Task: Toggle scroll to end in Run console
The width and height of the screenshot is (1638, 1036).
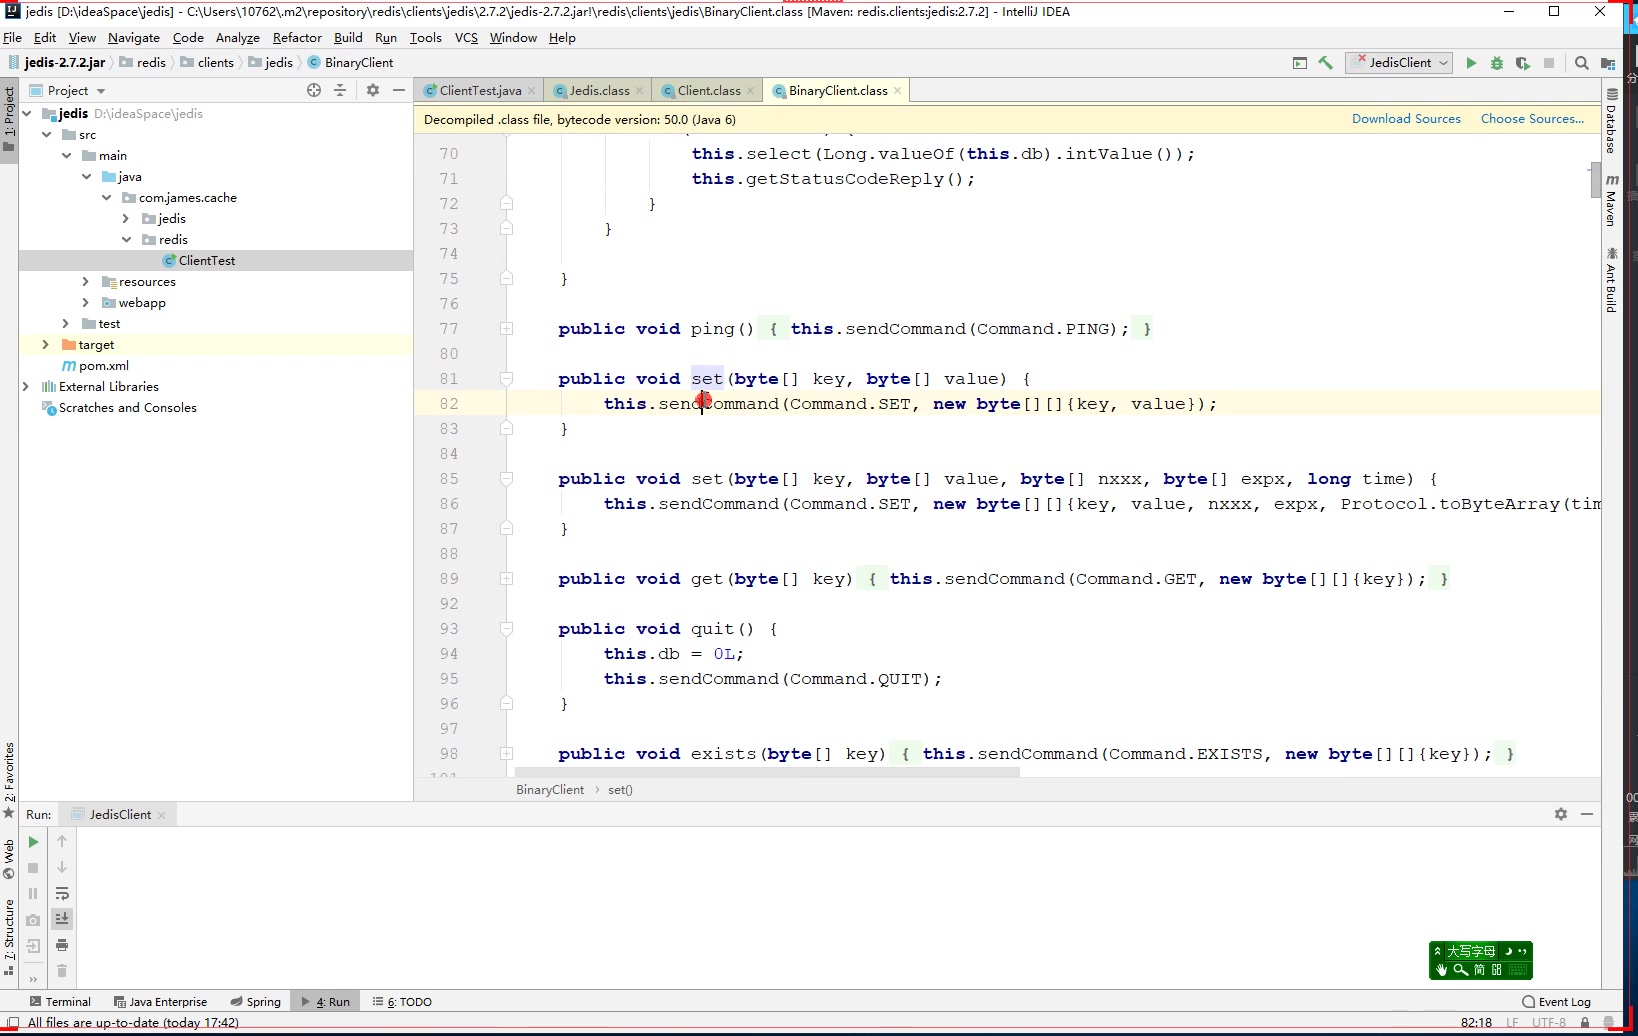Action: pos(62,919)
